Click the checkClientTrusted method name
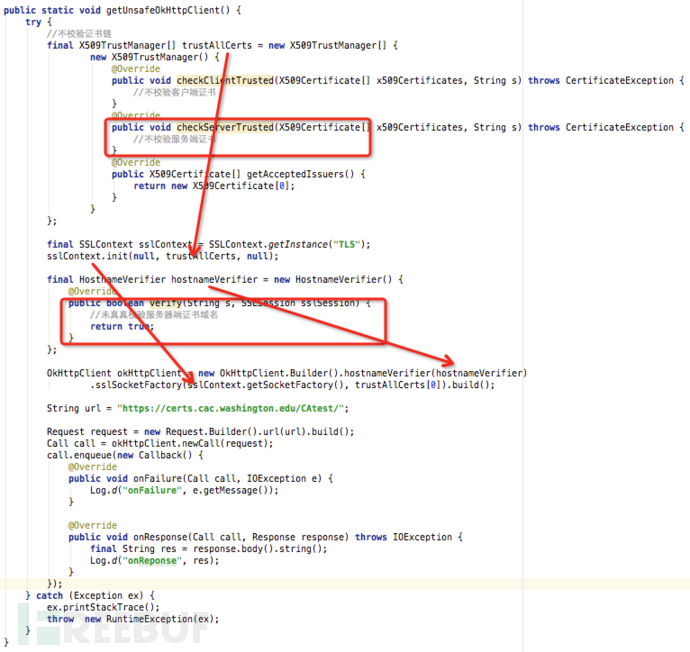690x652 pixels. tap(225, 81)
